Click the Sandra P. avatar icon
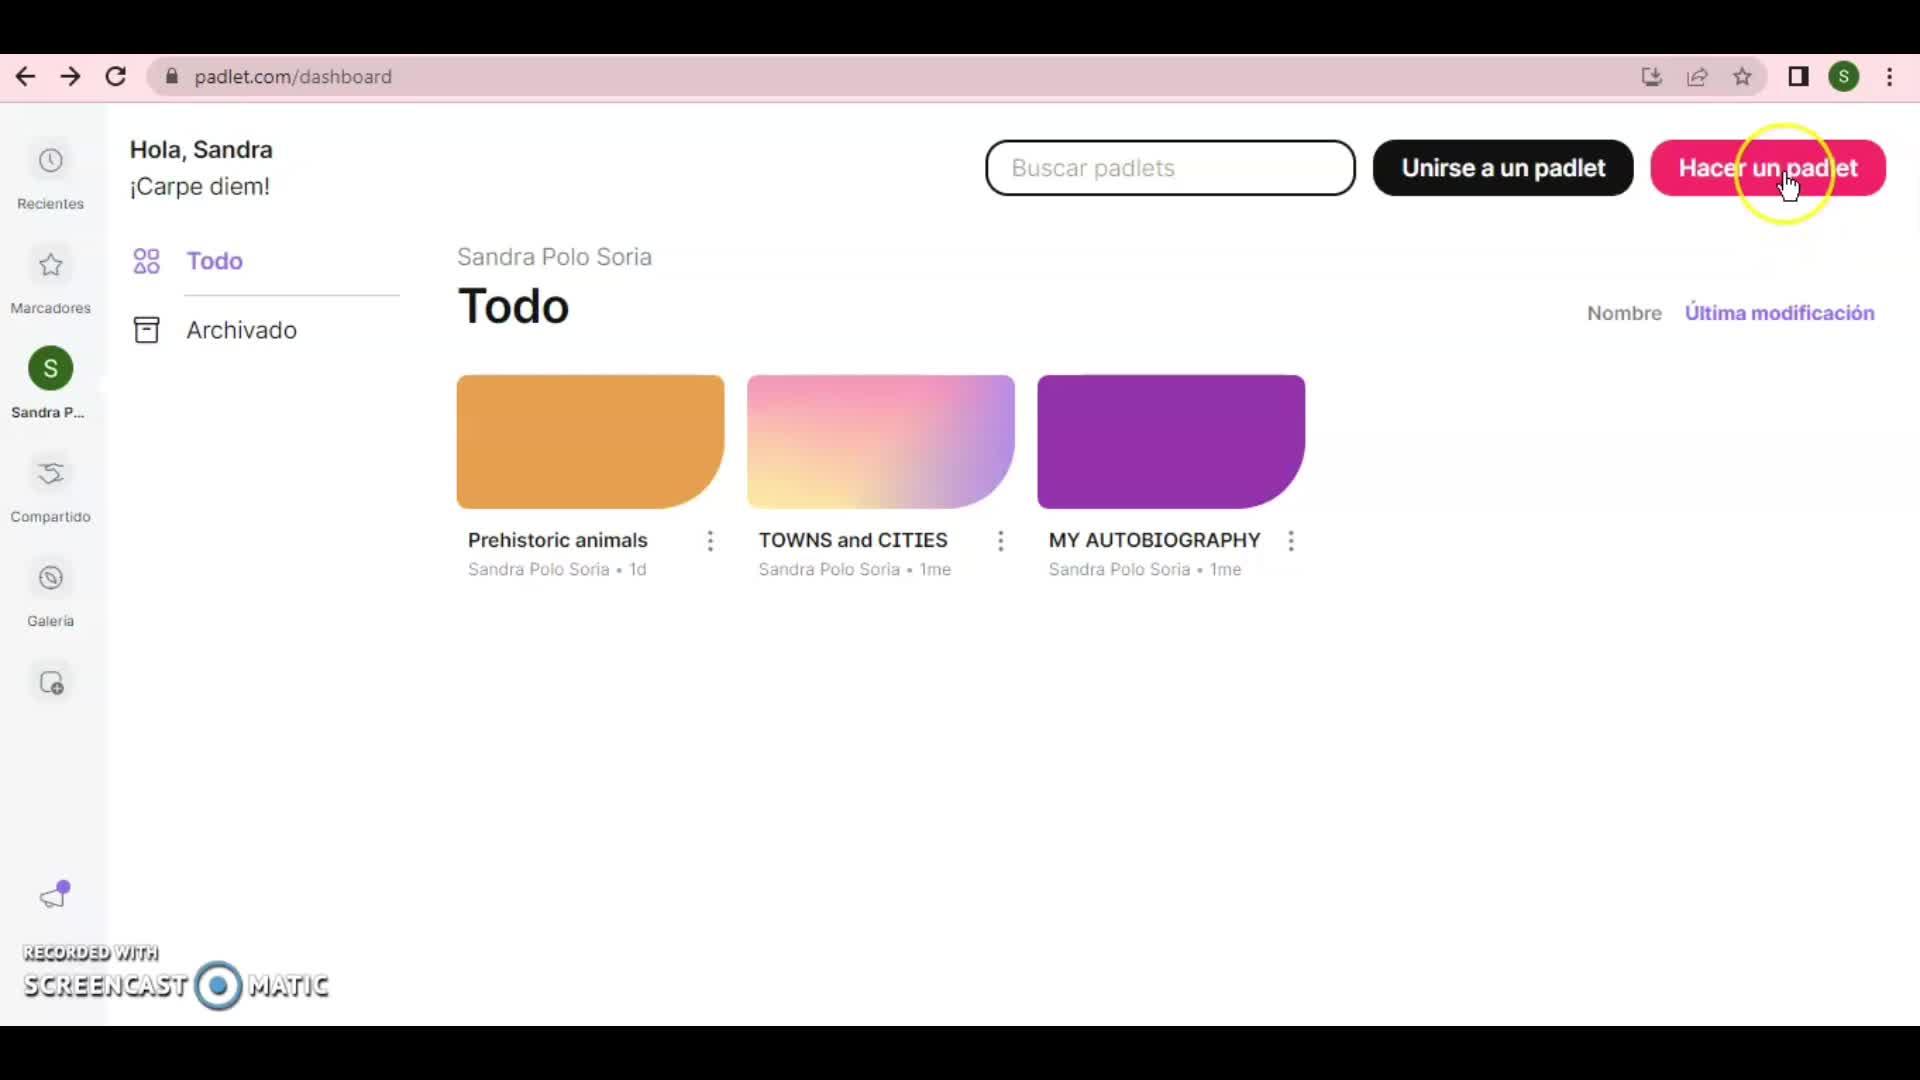This screenshot has width=1920, height=1080. tap(51, 369)
